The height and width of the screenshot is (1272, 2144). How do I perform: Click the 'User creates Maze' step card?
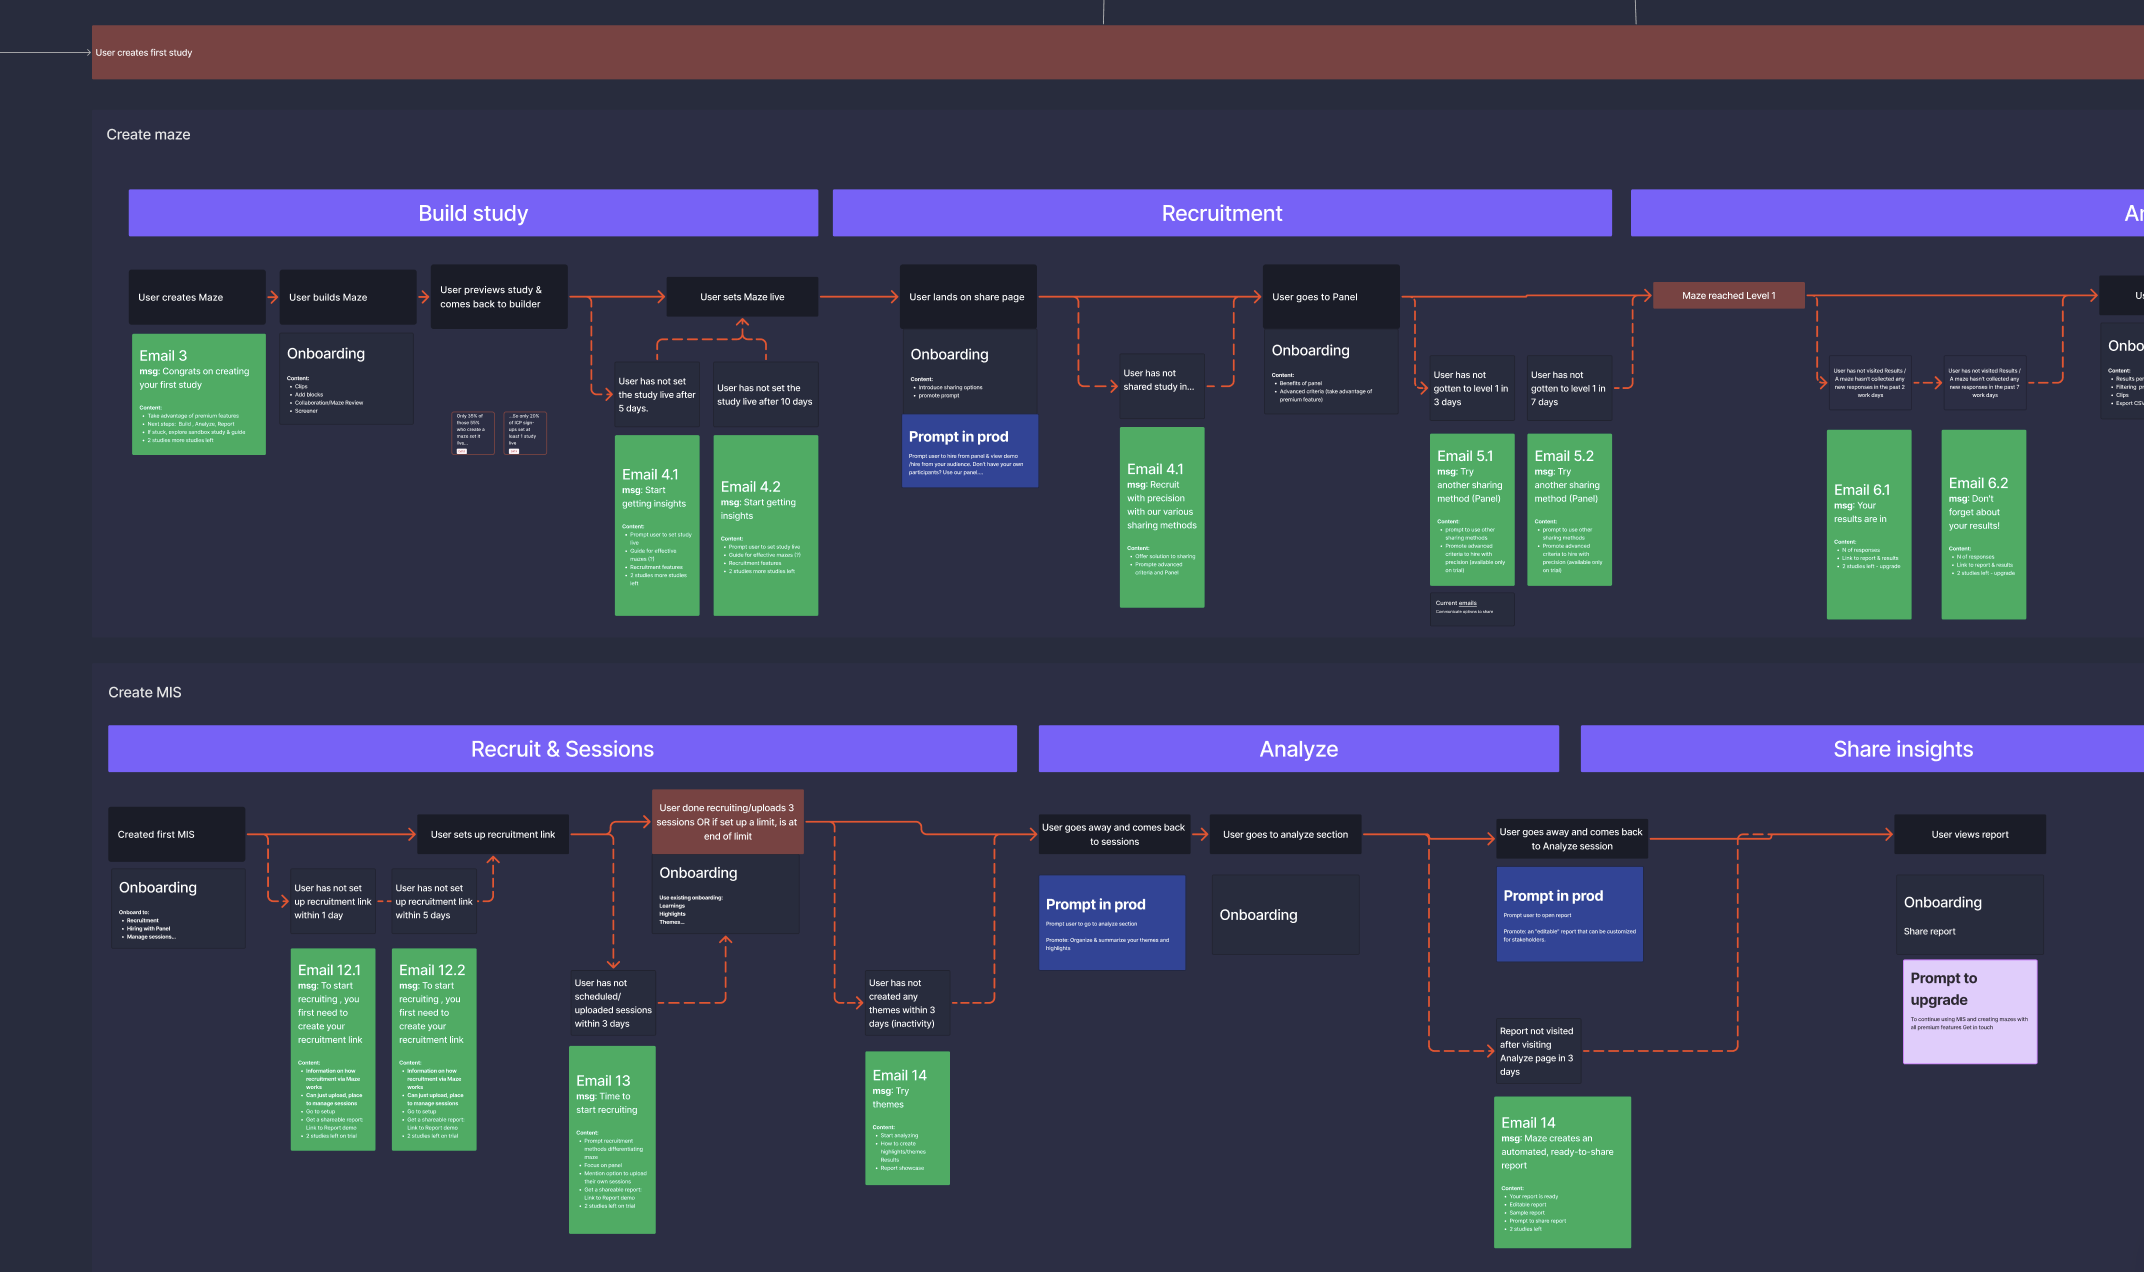[x=197, y=297]
